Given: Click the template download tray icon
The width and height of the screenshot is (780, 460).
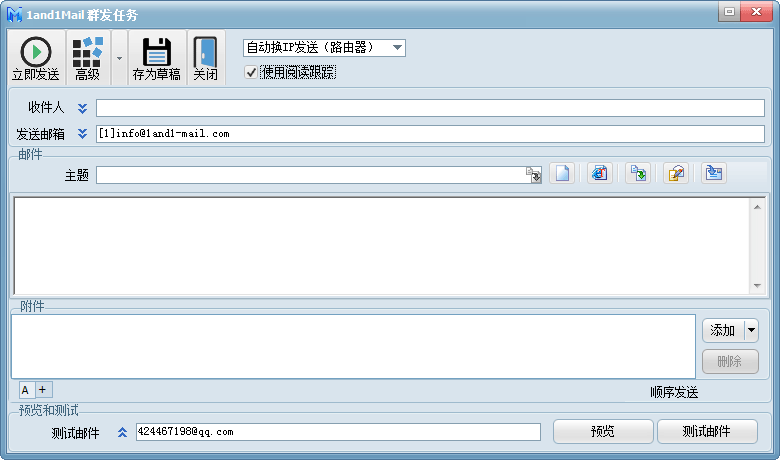Looking at the screenshot, I should [714, 174].
